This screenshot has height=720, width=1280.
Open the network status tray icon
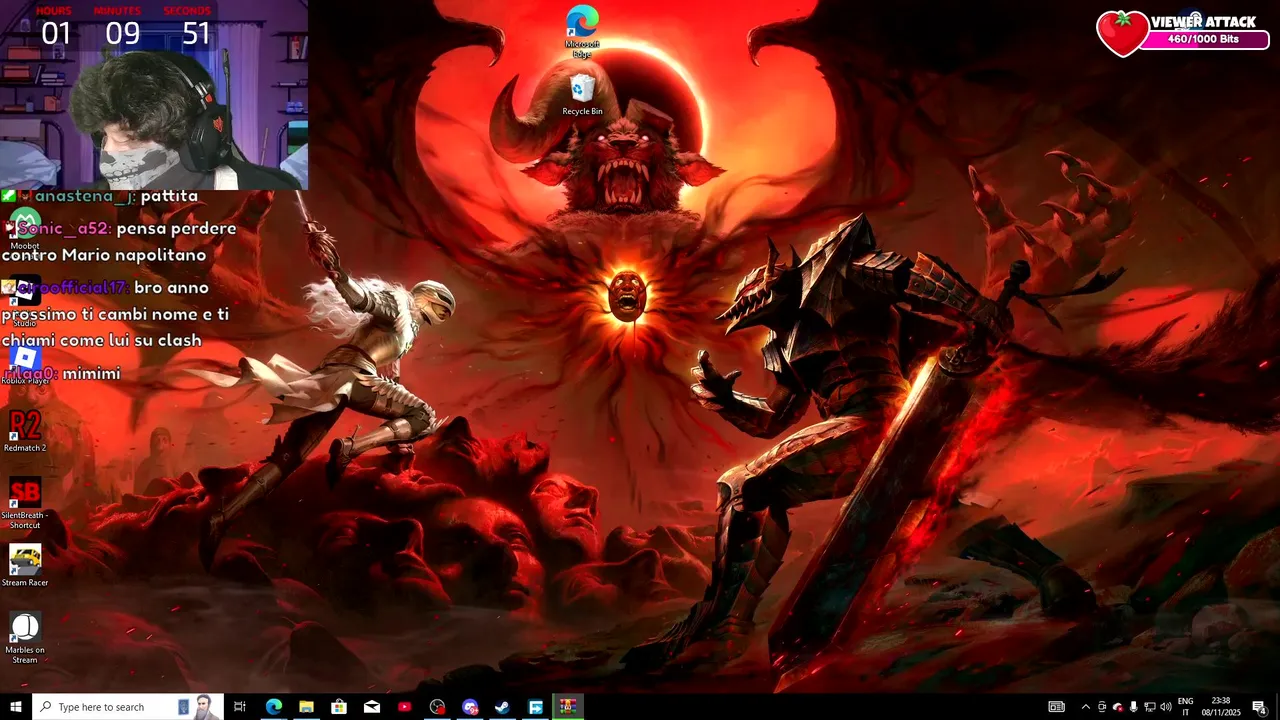pos(1149,707)
